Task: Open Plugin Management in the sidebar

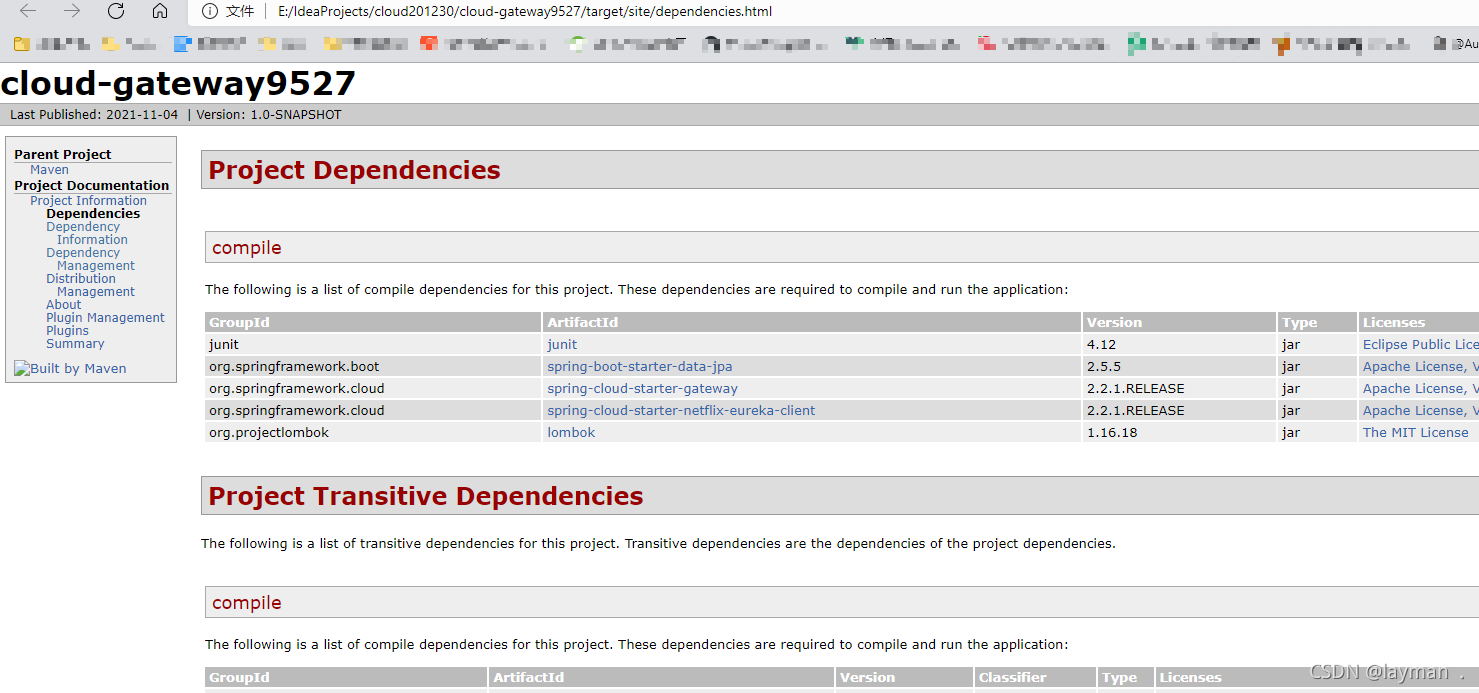Action: [x=105, y=318]
